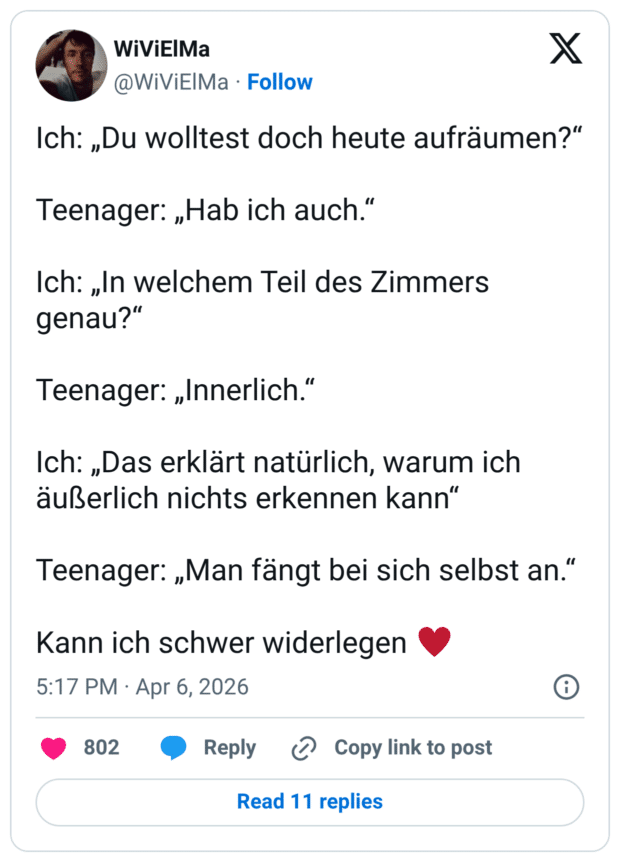Screen dimensions: 620x862
Task: Click the blue reply bubble icon
Action: [172, 748]
